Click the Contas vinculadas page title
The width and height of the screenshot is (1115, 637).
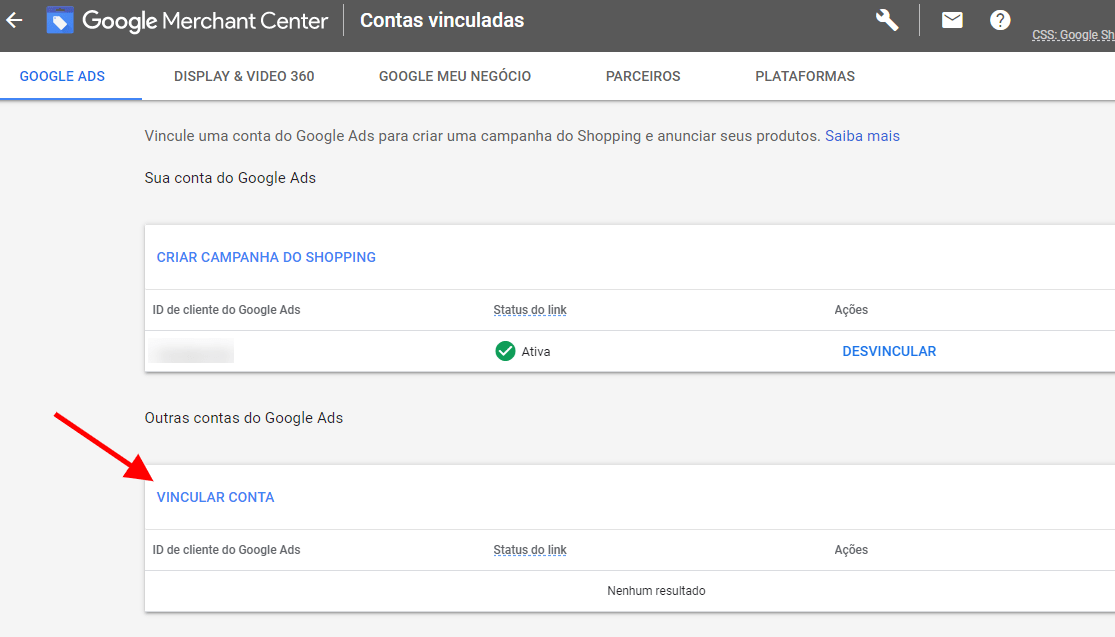pyautogui.click(x=442, y=20)
